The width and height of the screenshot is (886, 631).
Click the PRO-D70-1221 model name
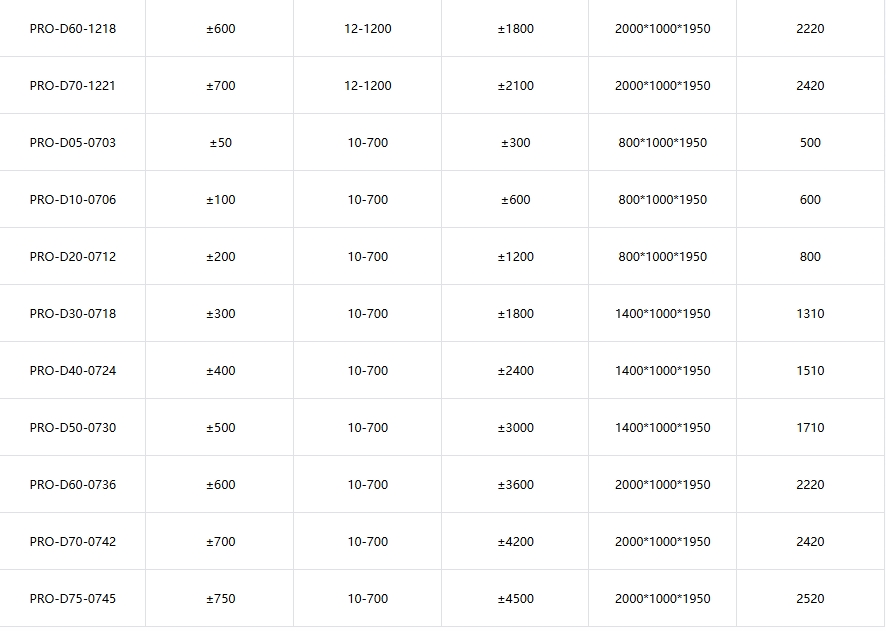pos(72,86)
